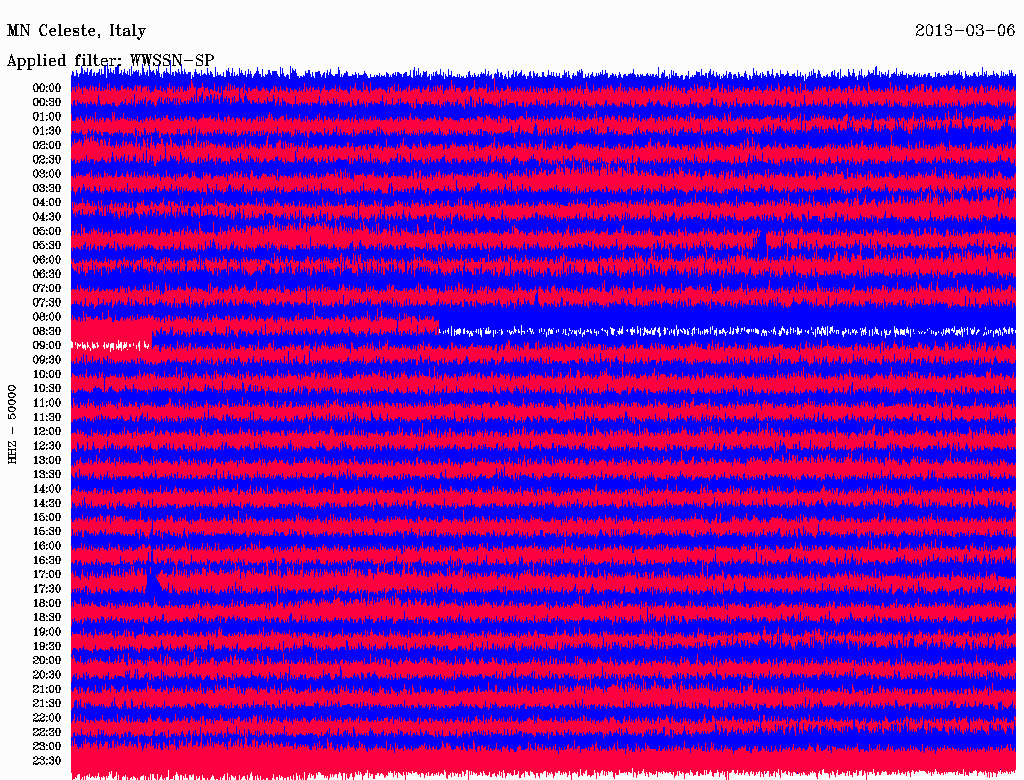The height and width of the screenshot is (780, 1024).
Task: Select the 19:00 time label
Action: [x=47, y=632]
